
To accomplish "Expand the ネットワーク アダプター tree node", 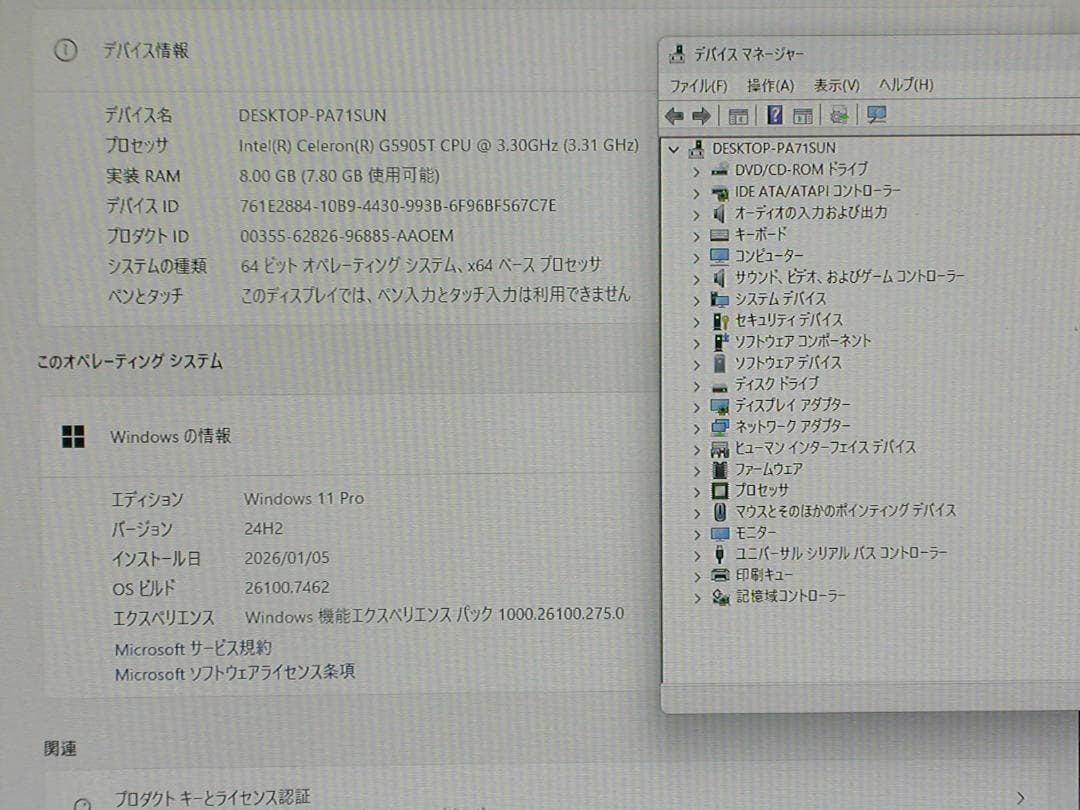I will coord(697,426).
